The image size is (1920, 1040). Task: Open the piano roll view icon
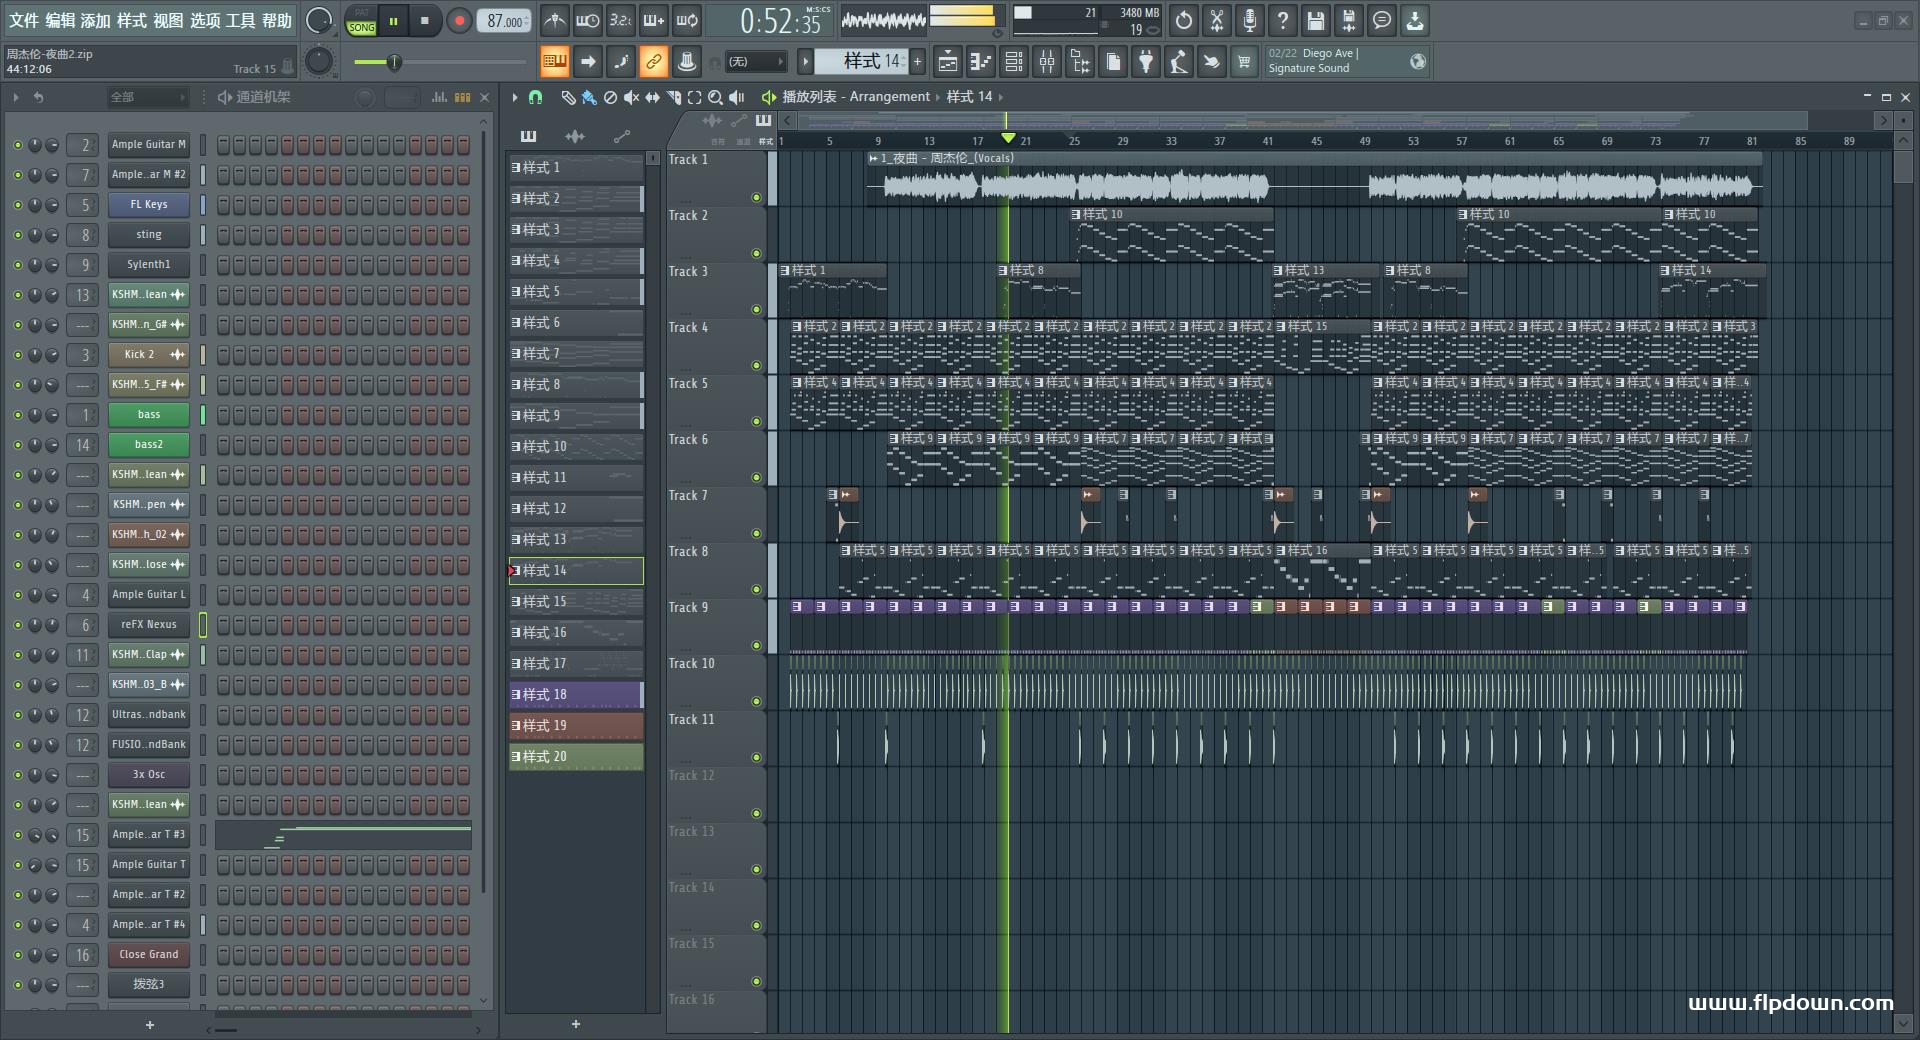pos(981,62)
